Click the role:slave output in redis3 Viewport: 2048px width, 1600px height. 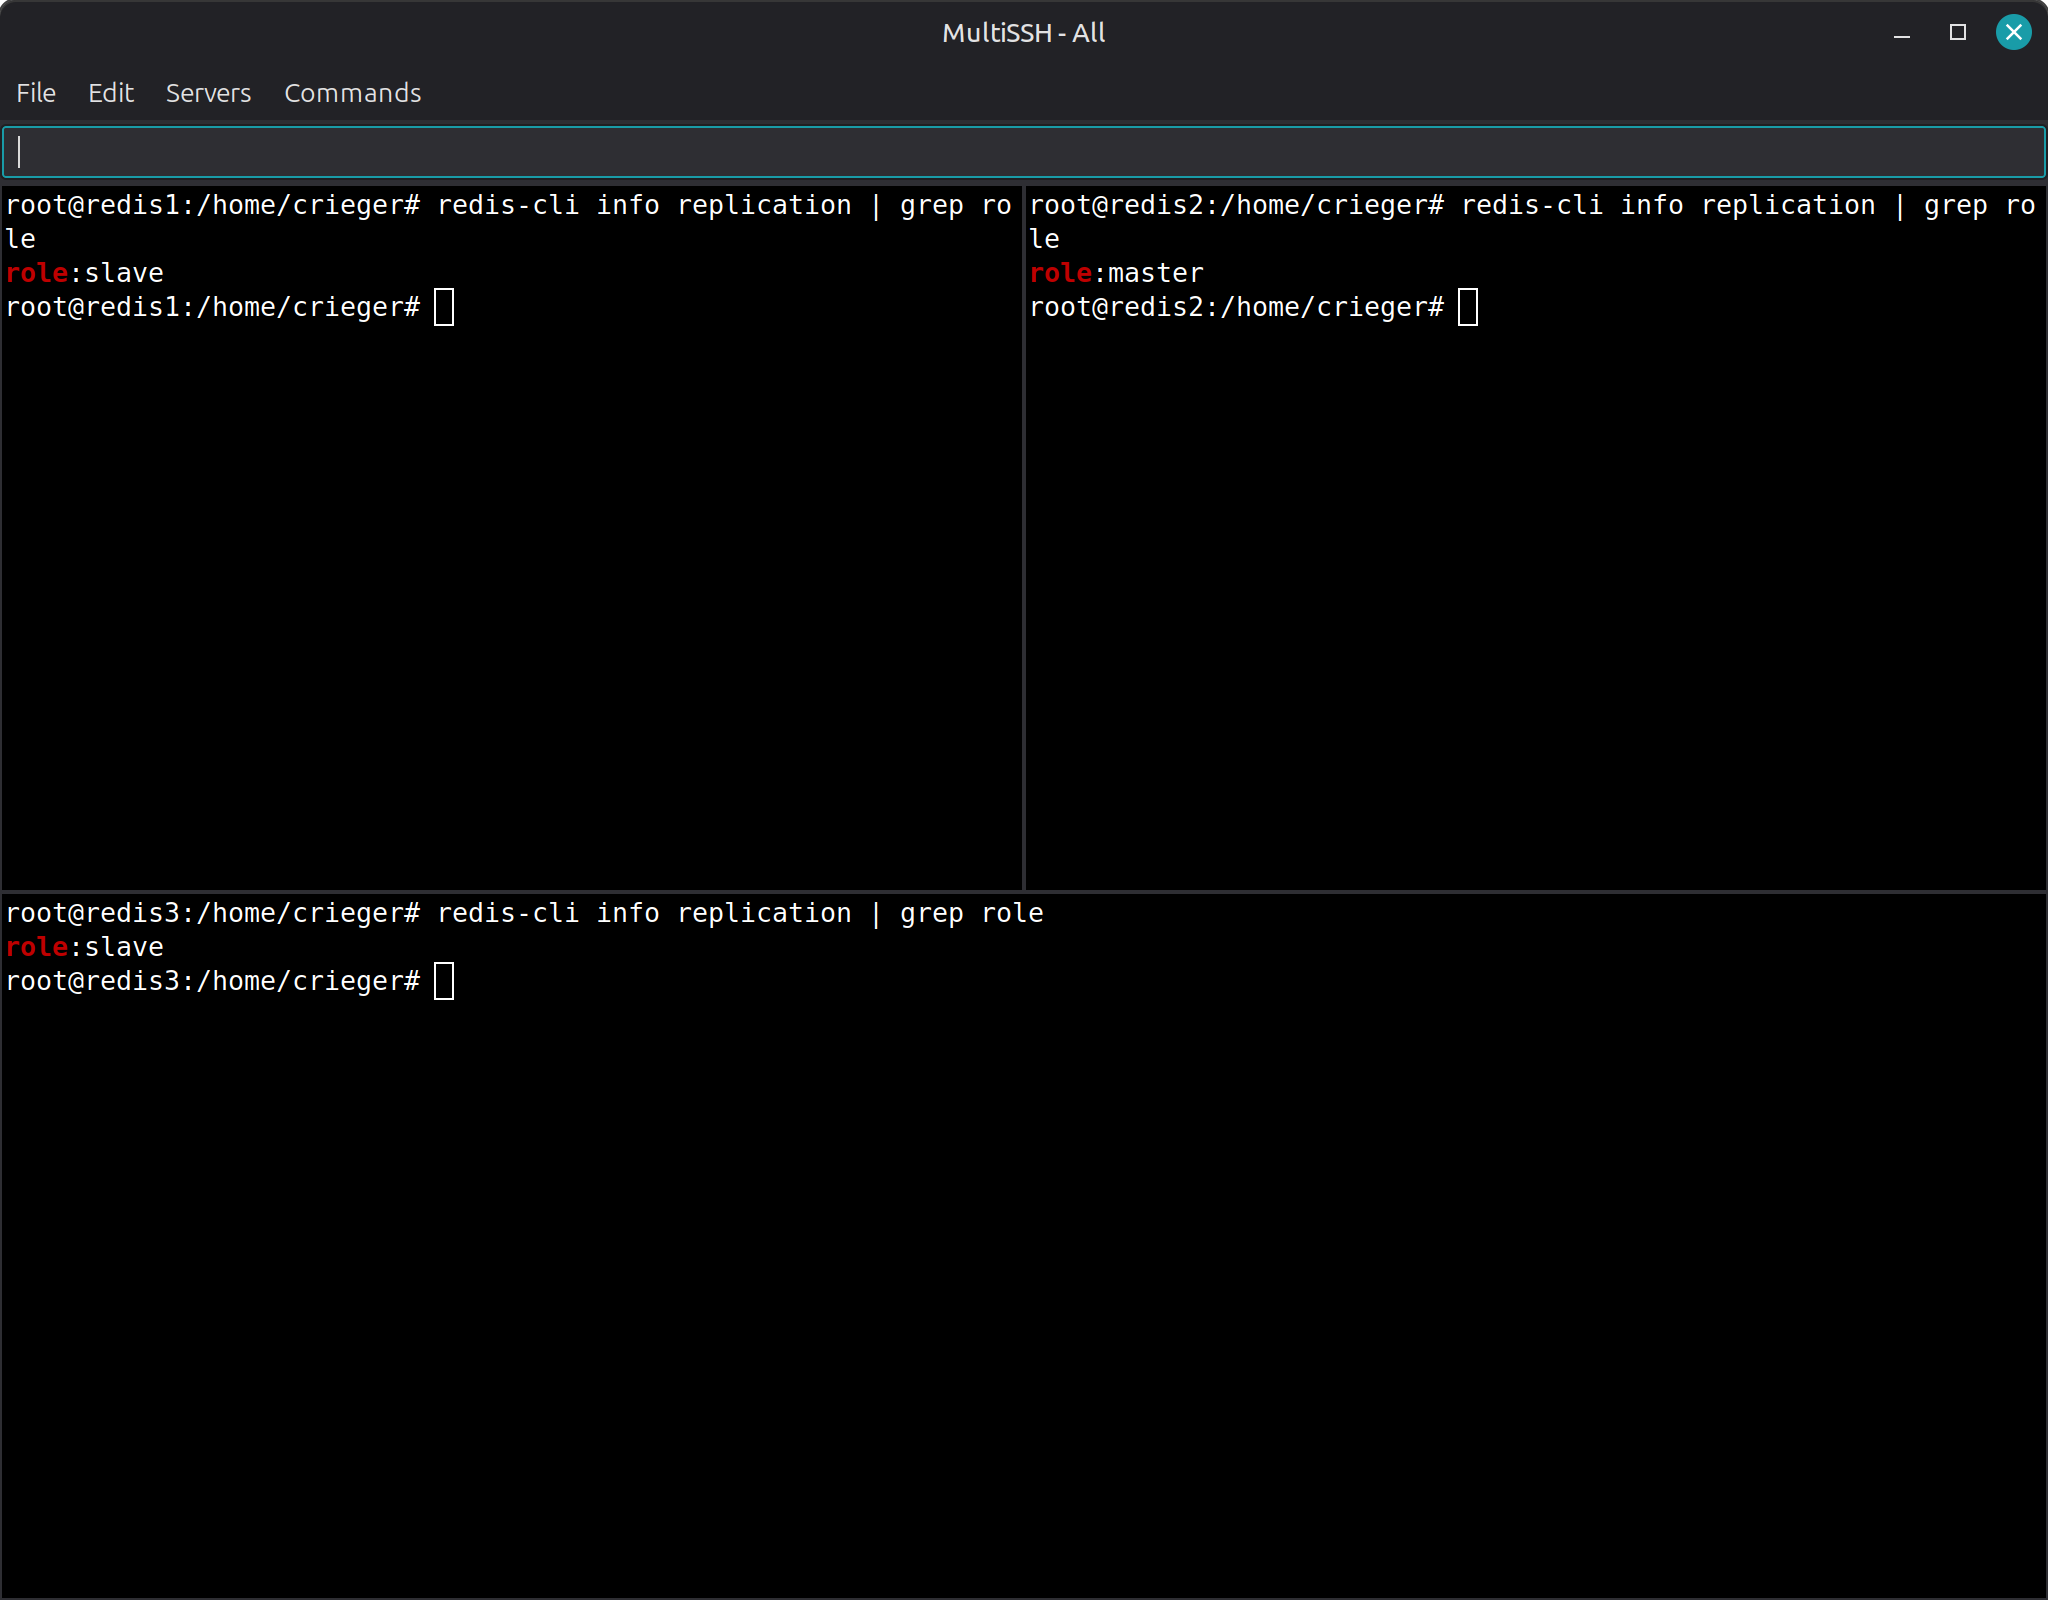point(85,947)
